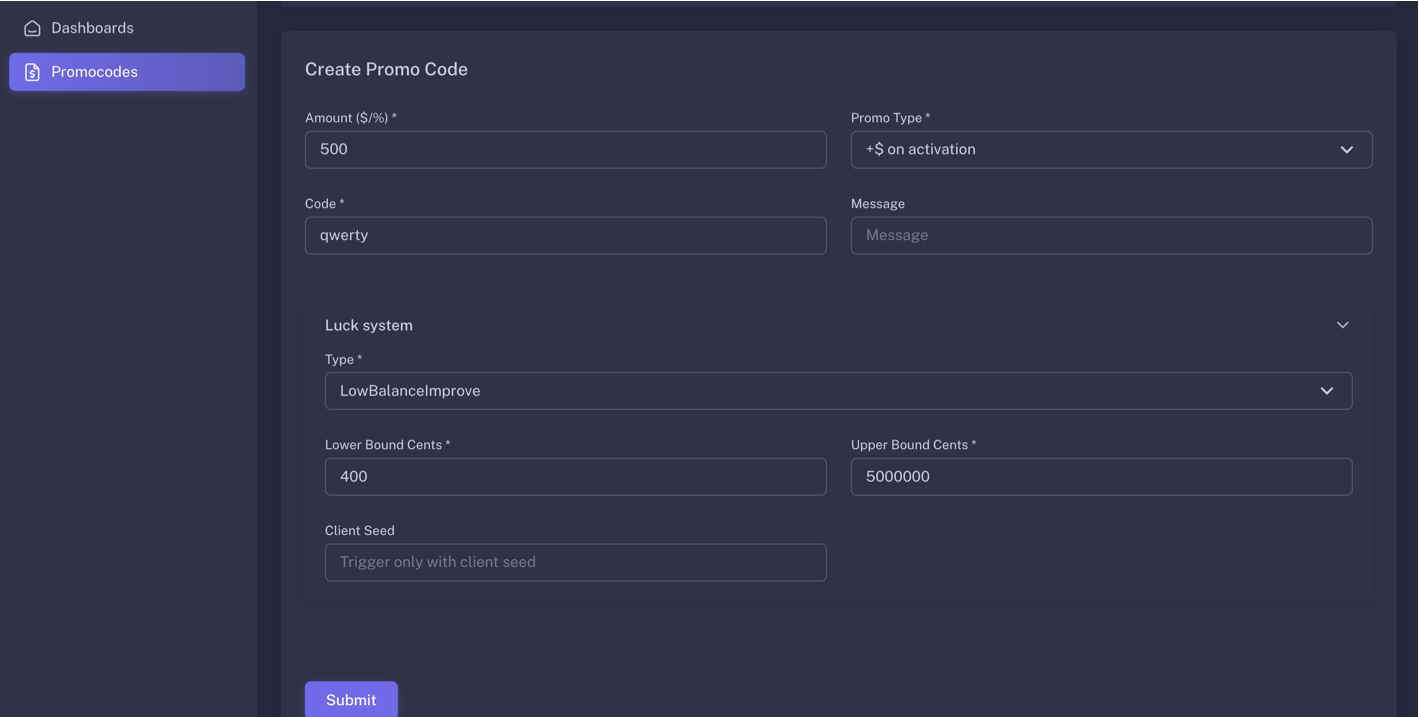The image size is (1419, 717).
Task: Collapse the Luck system section chevron
Action: (x=1343, y=325)
